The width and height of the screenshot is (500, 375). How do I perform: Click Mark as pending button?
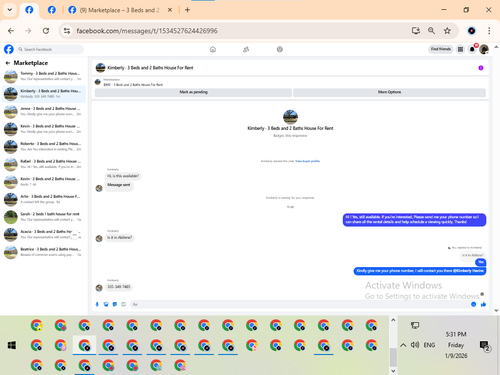coord(193,92)
